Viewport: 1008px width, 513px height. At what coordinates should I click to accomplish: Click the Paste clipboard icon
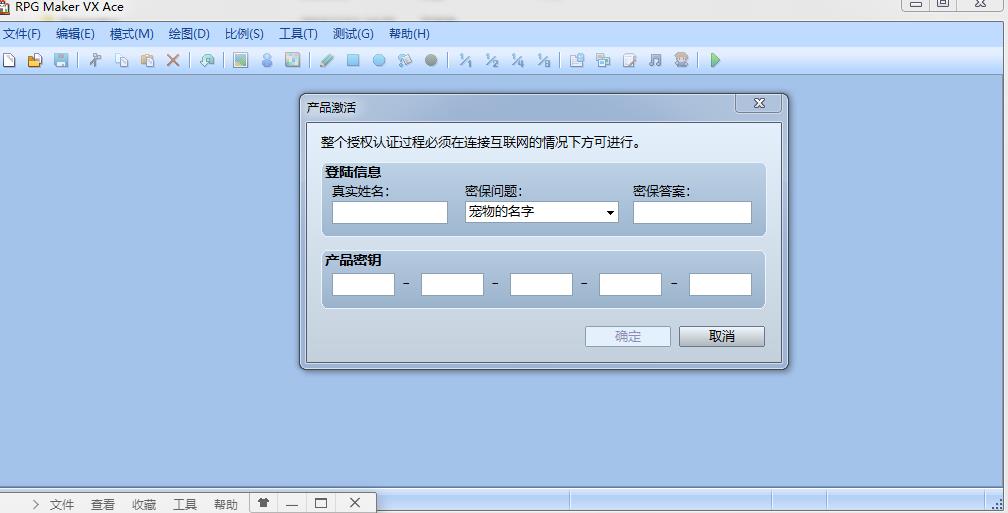click(x=147, y=60)
